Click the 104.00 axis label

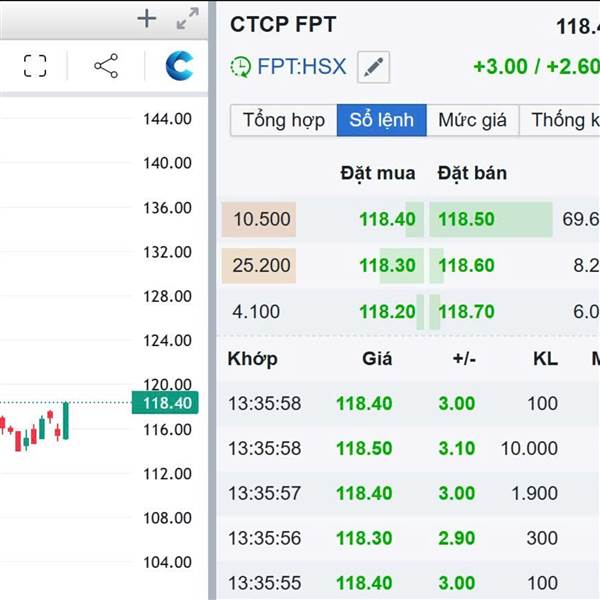click(x=167, y=562)
